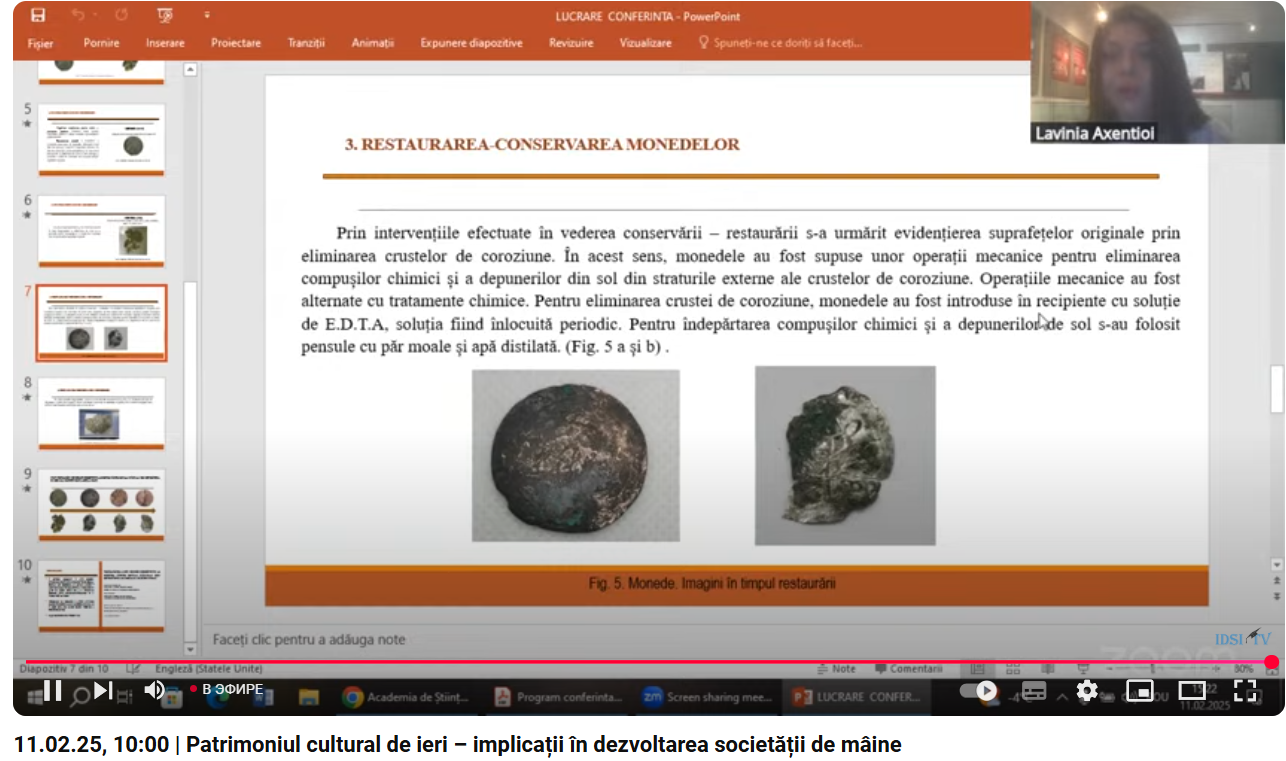The height and width of the screenshot is (761, 1286).
Task: Click the Undo arrow in PowerPoint
Action: click(x=78, y=15)
